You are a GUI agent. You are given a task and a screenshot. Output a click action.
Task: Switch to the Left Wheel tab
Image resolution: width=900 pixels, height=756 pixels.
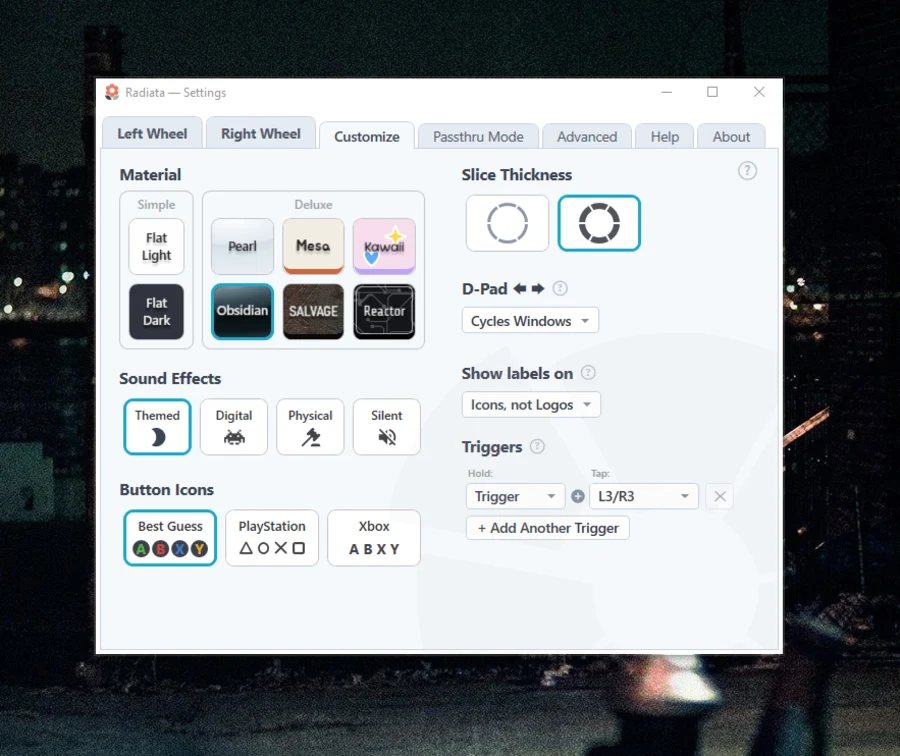coord(152,133)
